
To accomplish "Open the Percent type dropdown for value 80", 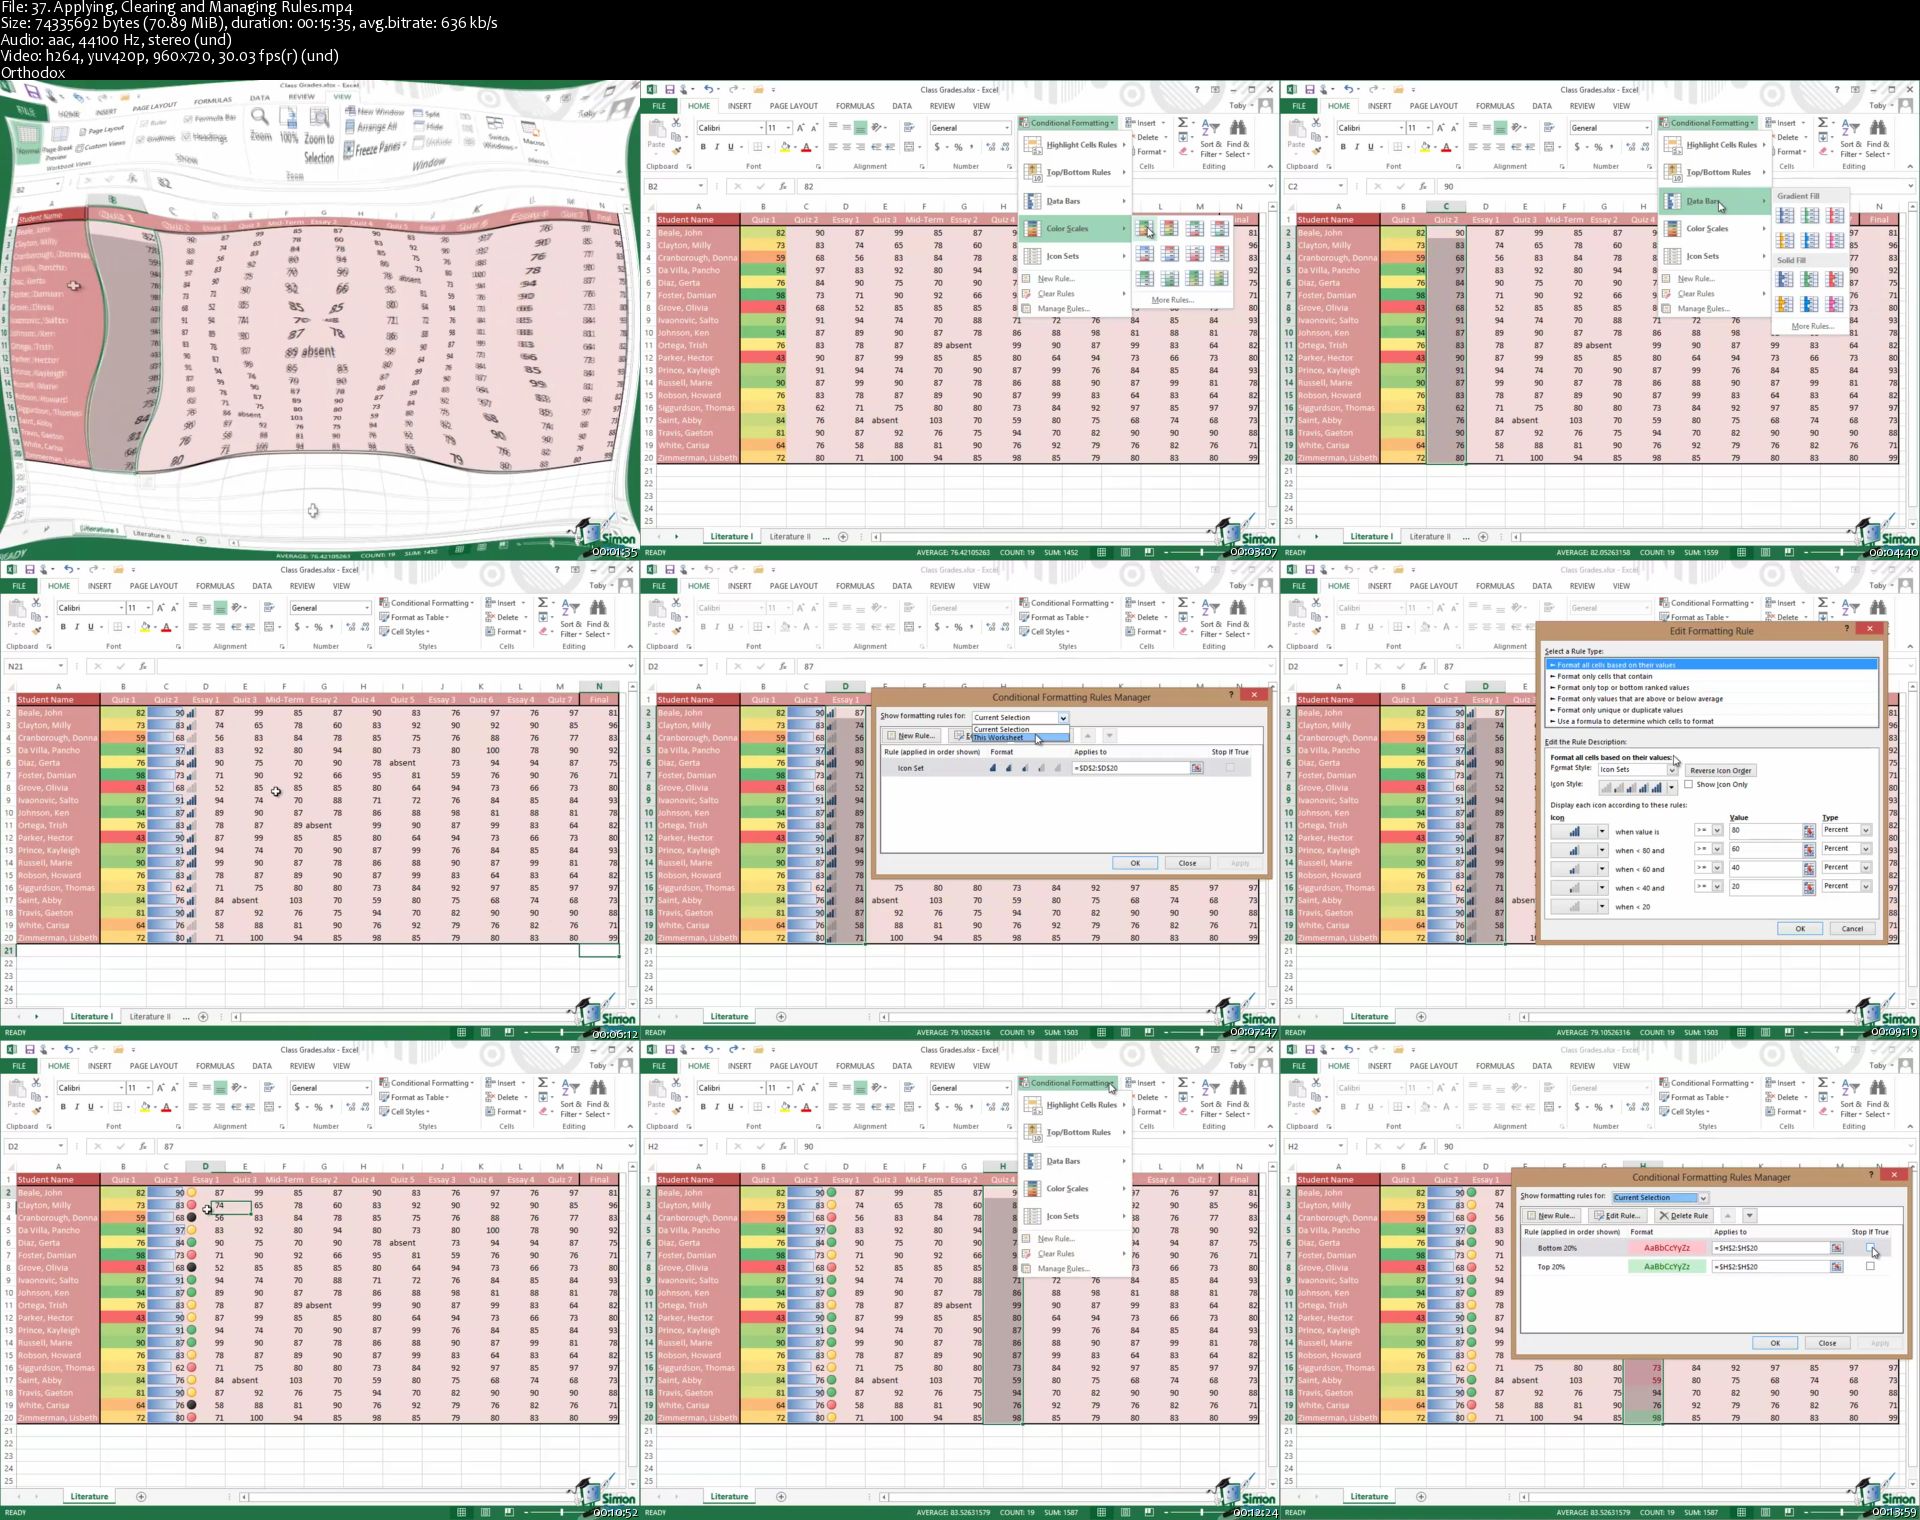I will point(1865,830).
